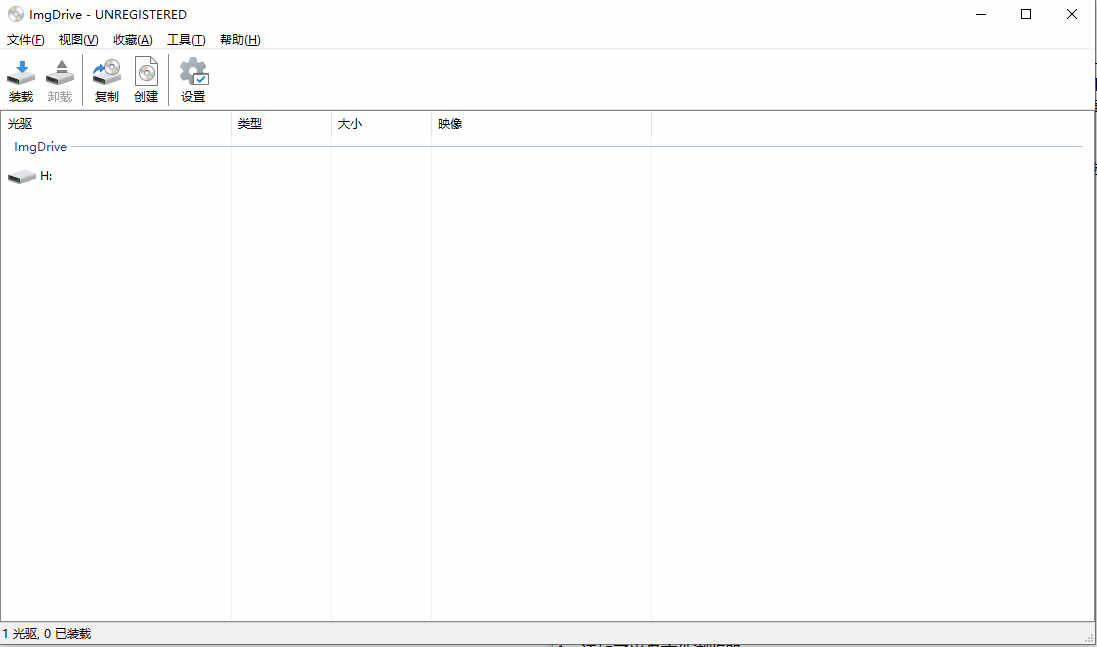
Task: Collapse the ImgDrive group header
Action: [41, 147]
